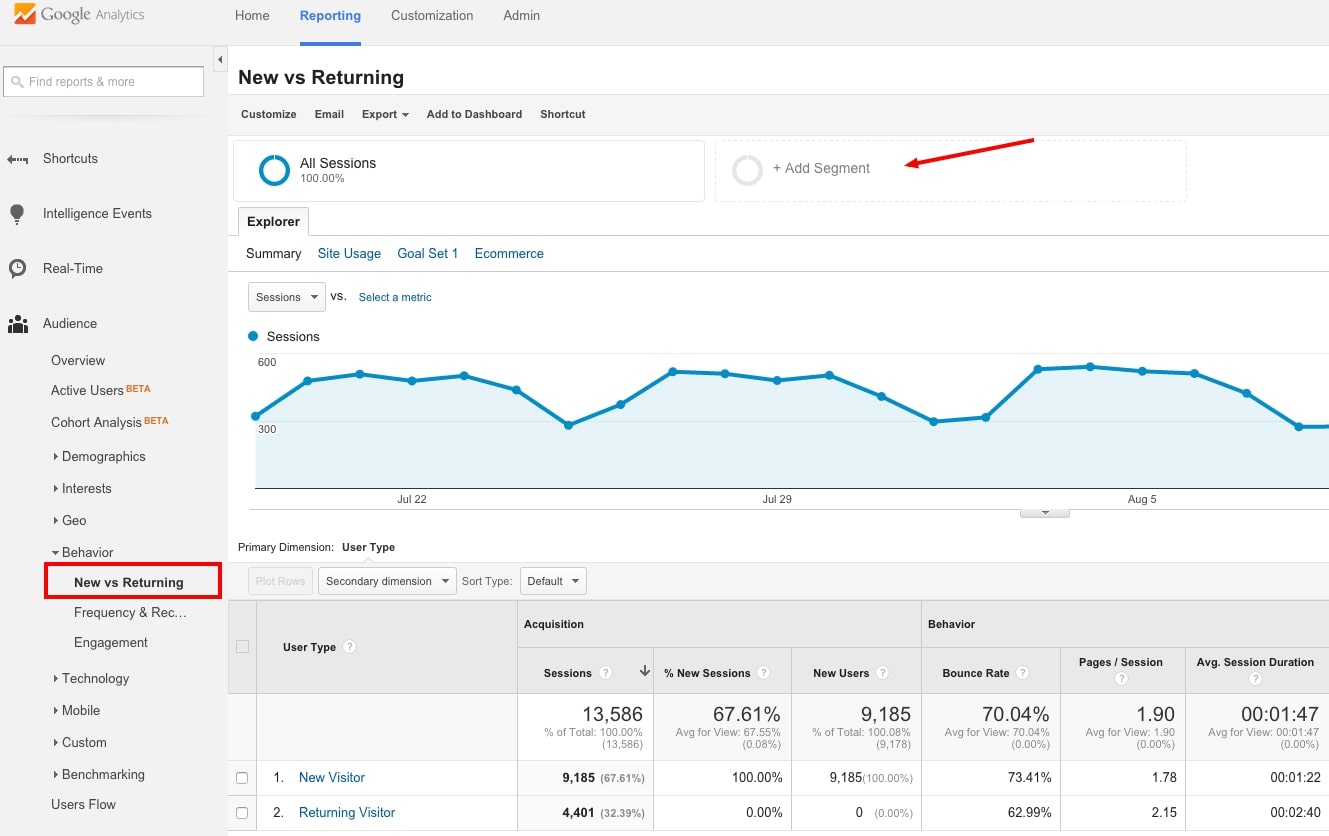Select the Summary view

(x=273, y=254)
